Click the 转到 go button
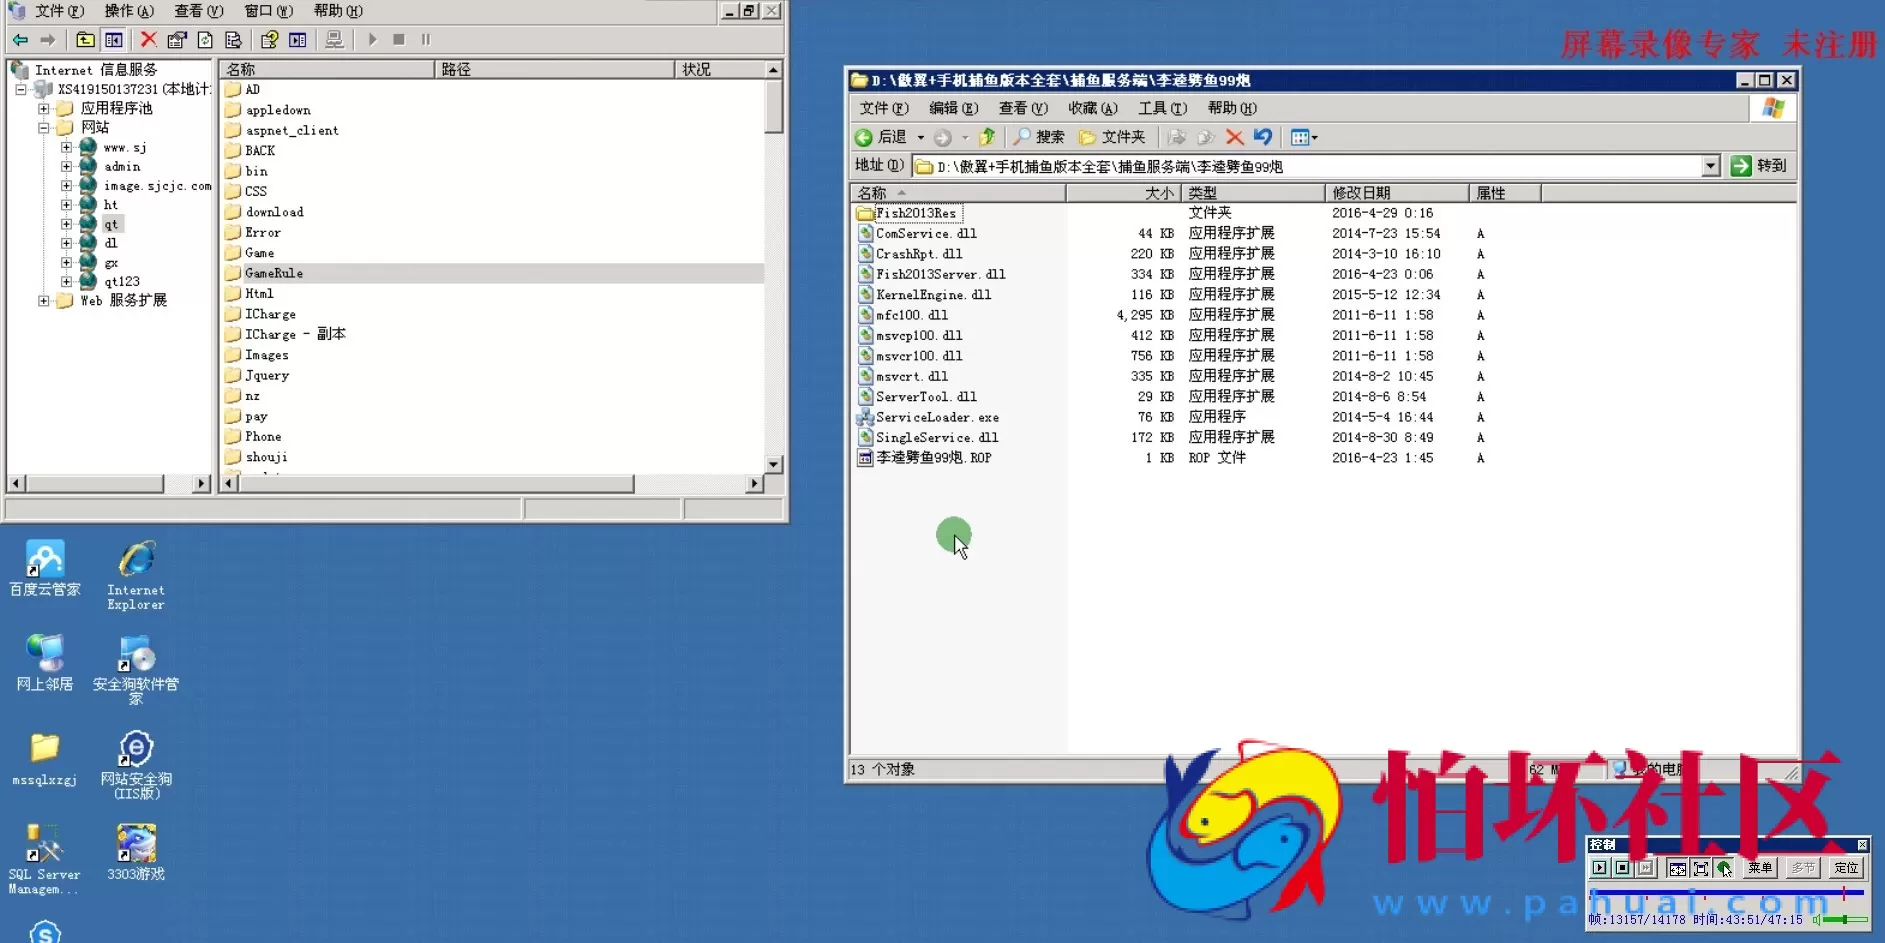1885x943 pixels. (1759, 166)
